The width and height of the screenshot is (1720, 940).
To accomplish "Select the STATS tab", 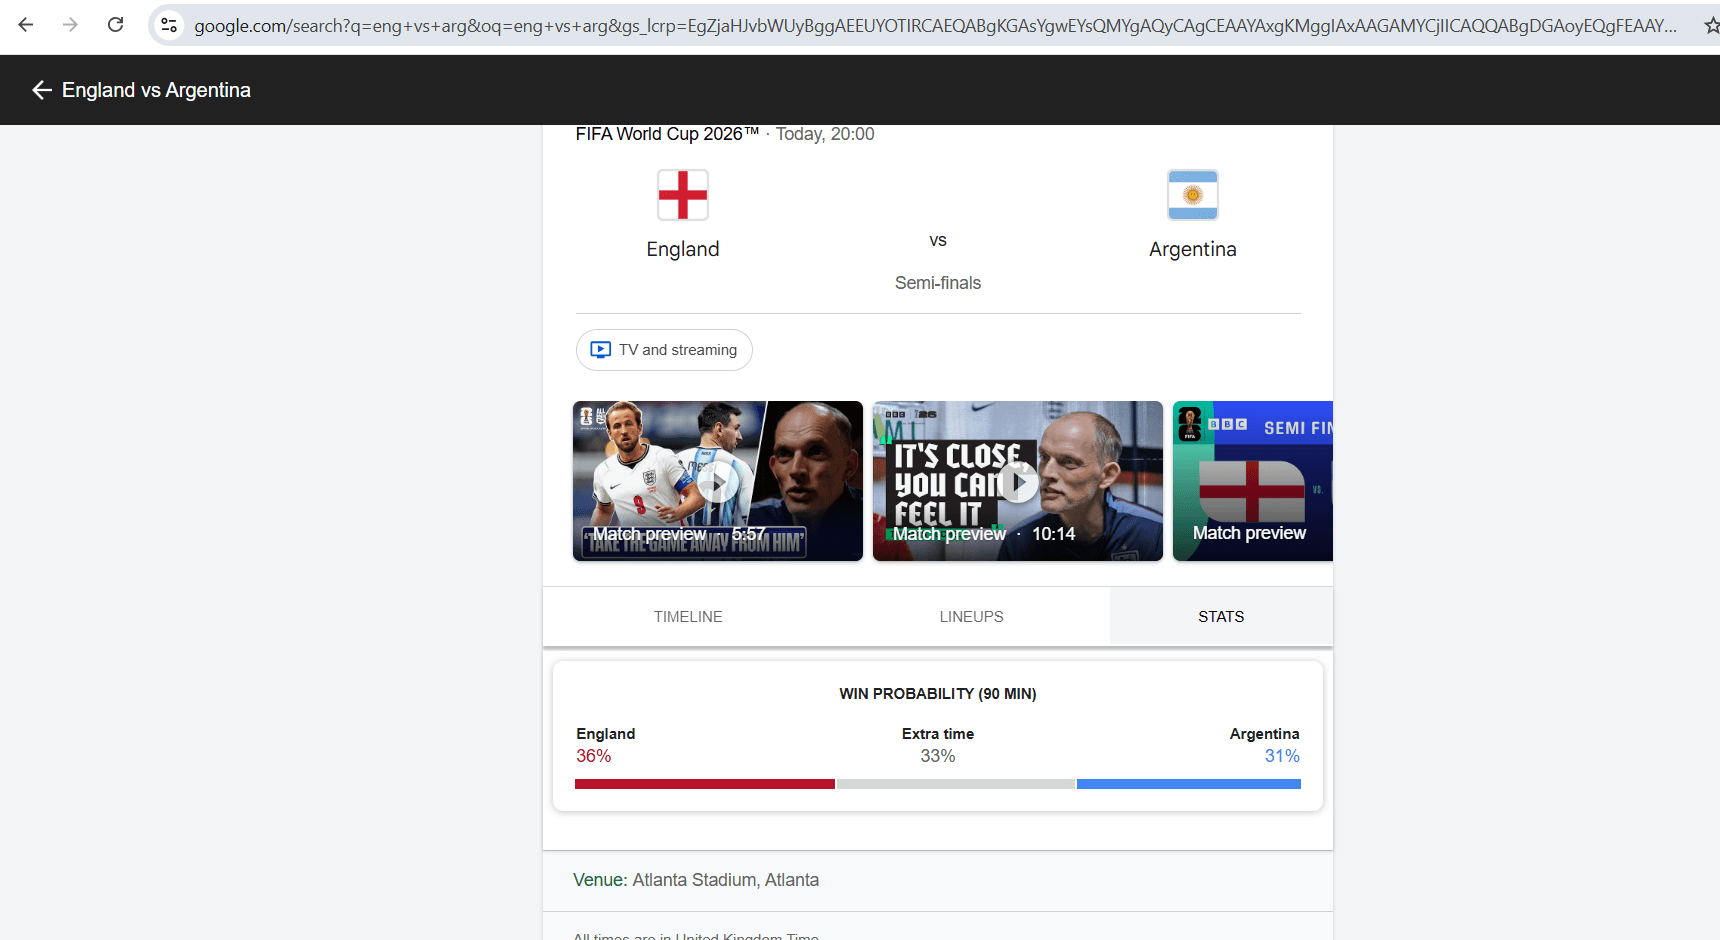I will [1221, 617].
